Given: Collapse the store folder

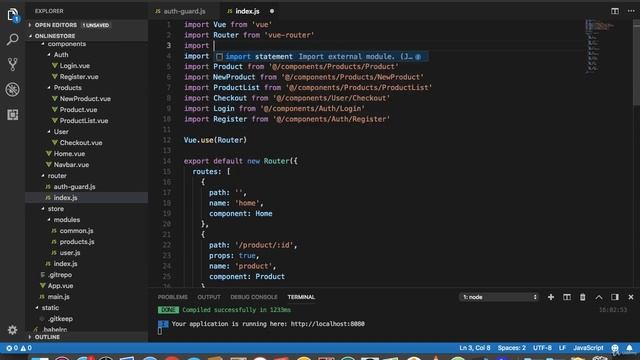Looking at the screenshot, I should pos(56,209).
